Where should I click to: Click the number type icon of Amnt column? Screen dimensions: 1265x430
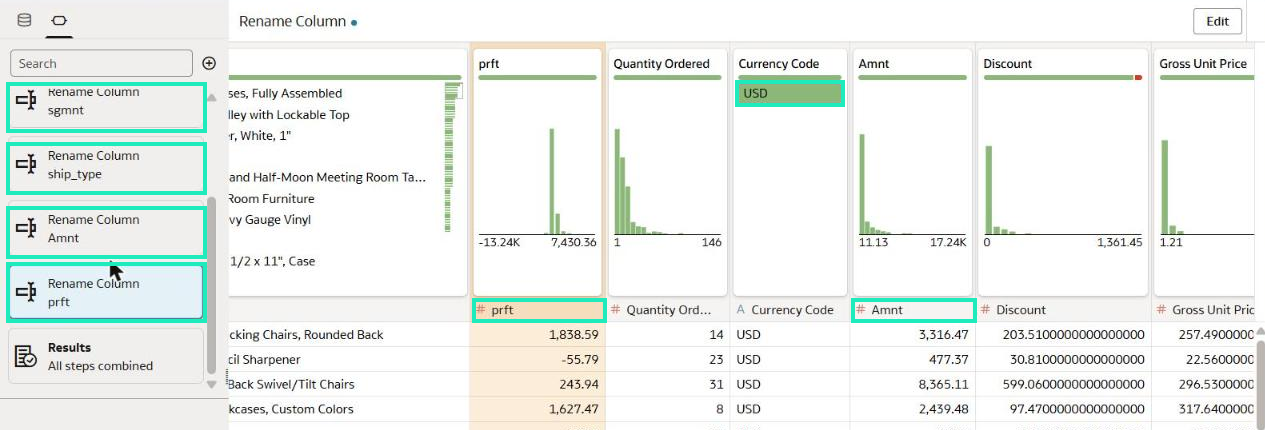coord(861,310)
